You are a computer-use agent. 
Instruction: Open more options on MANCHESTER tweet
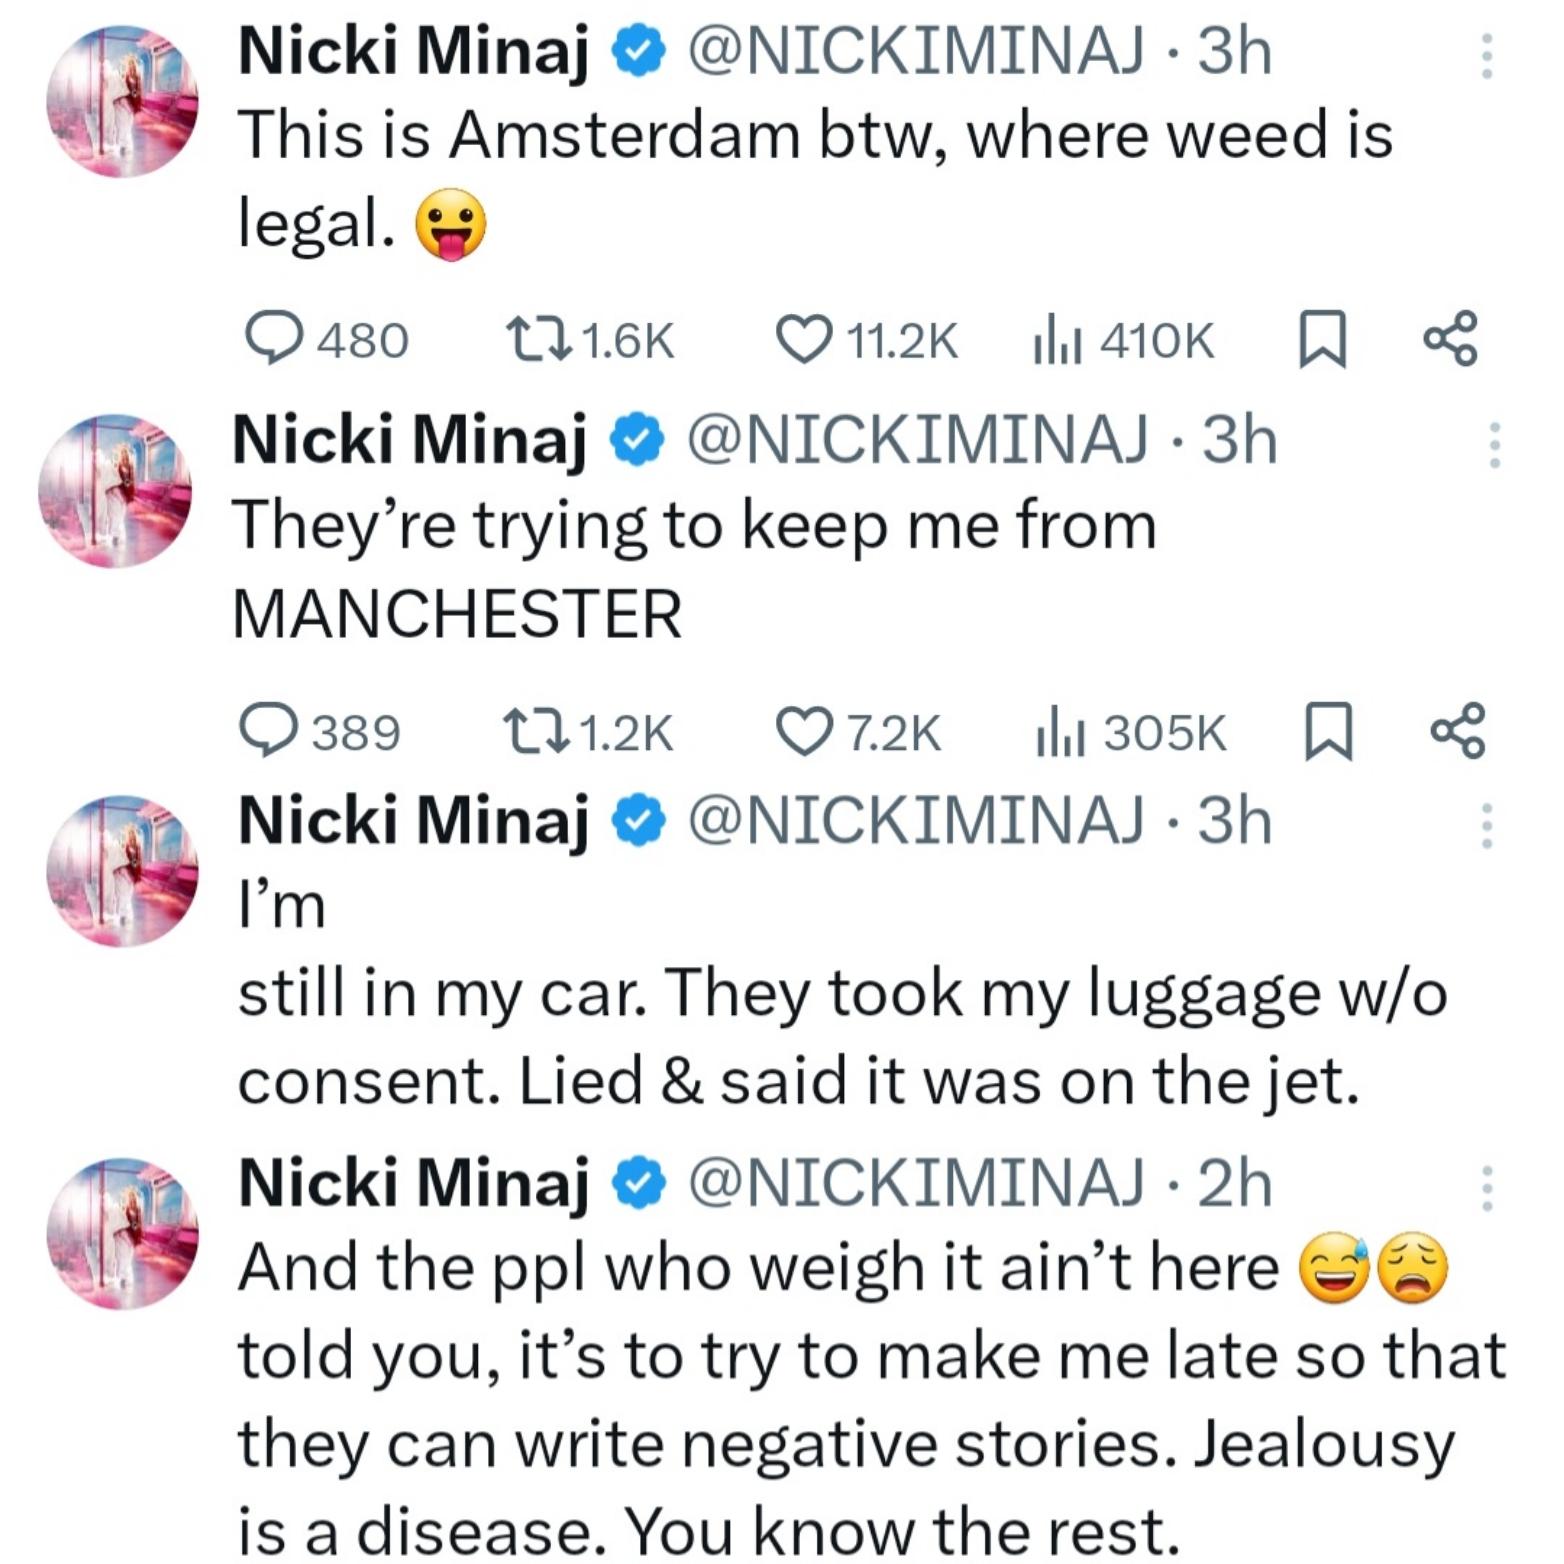tap(1494, 445)
